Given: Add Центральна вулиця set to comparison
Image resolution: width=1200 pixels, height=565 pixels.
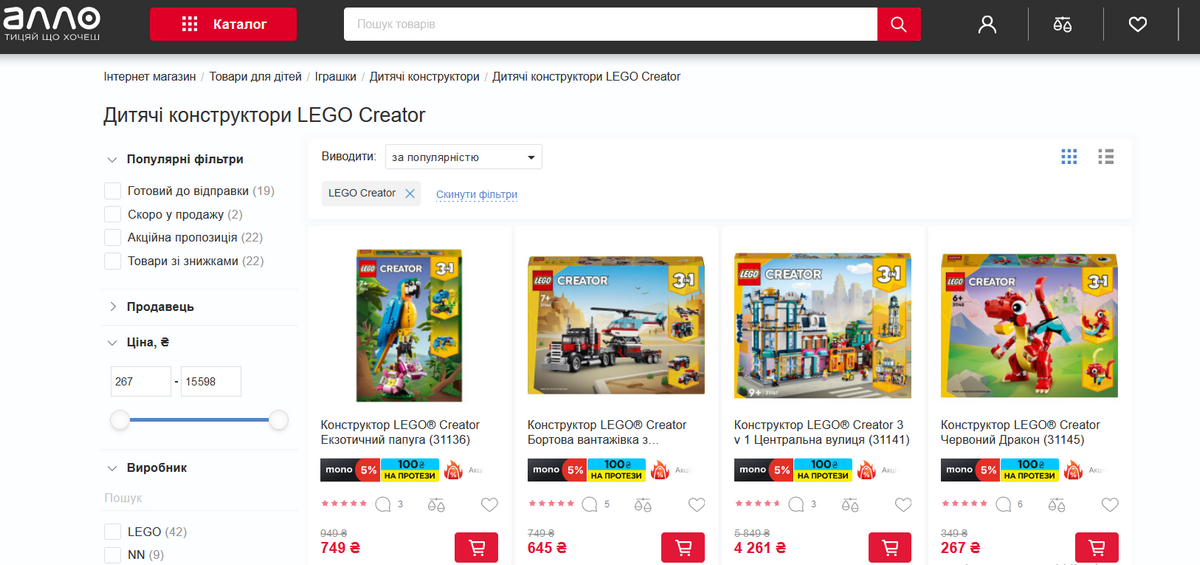Looking at the screenshot, I should point(849,505).
